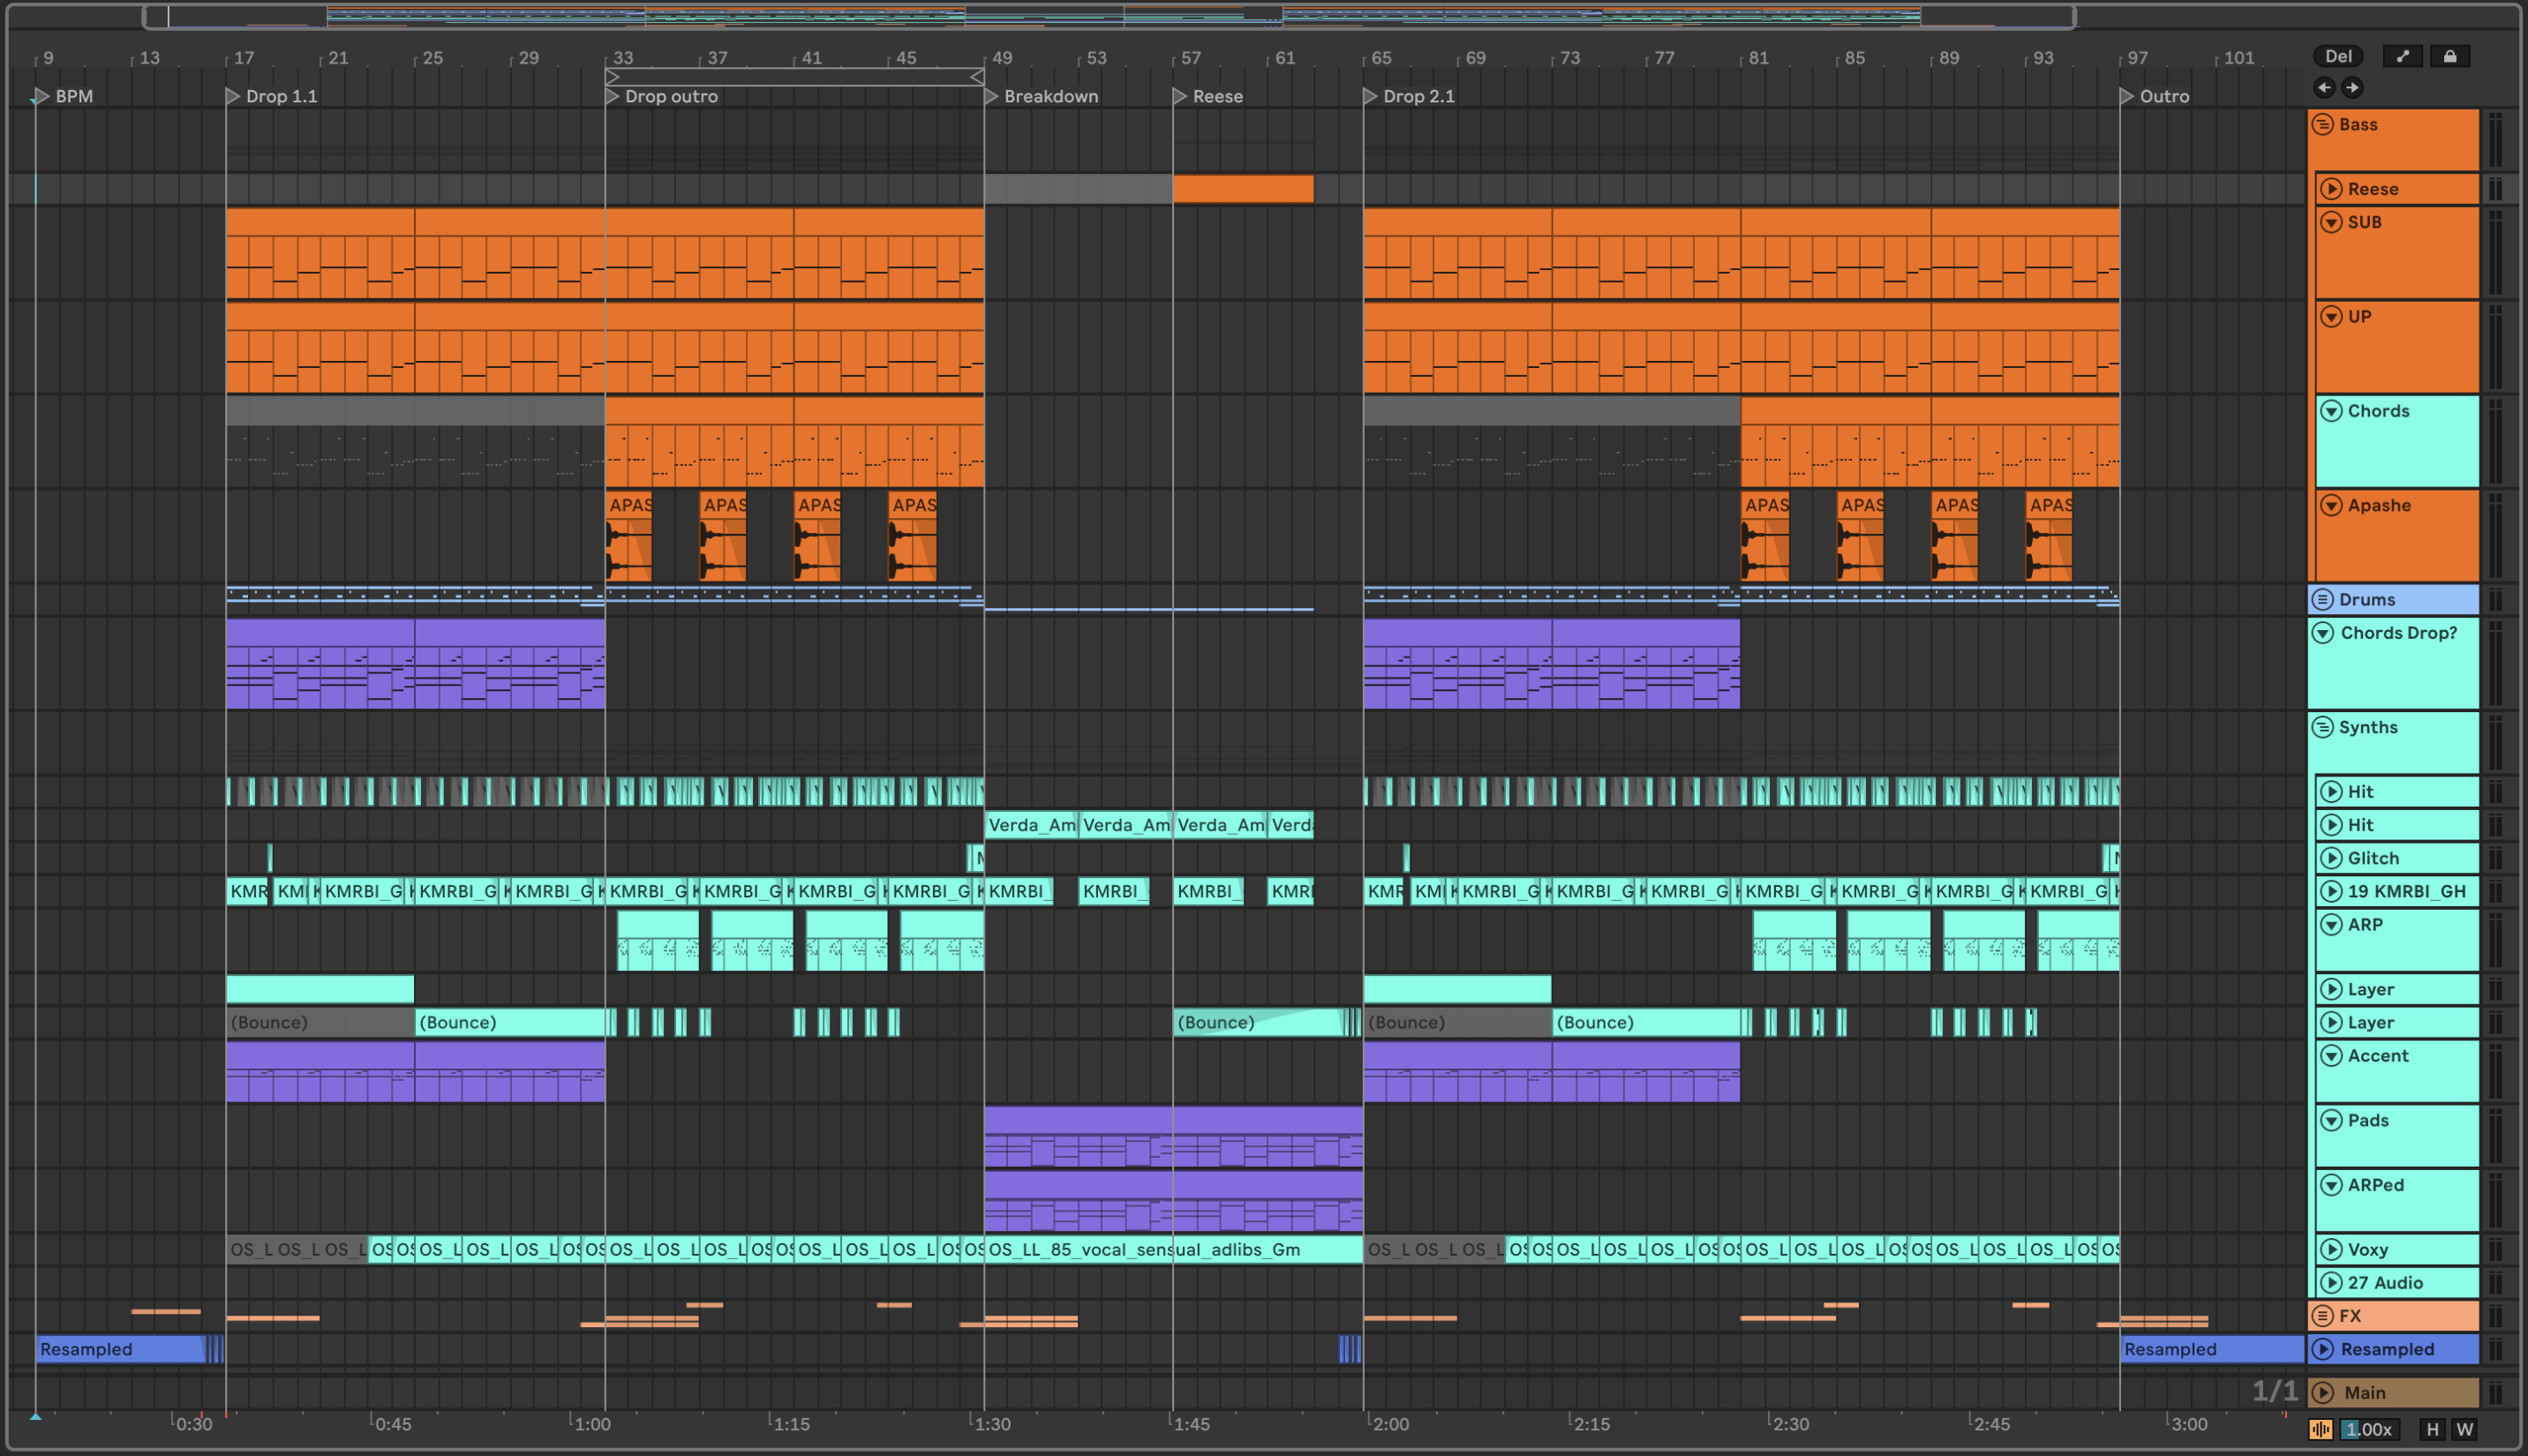Click the orange waveform icon beside 1.00x

pos(2321,1429)
